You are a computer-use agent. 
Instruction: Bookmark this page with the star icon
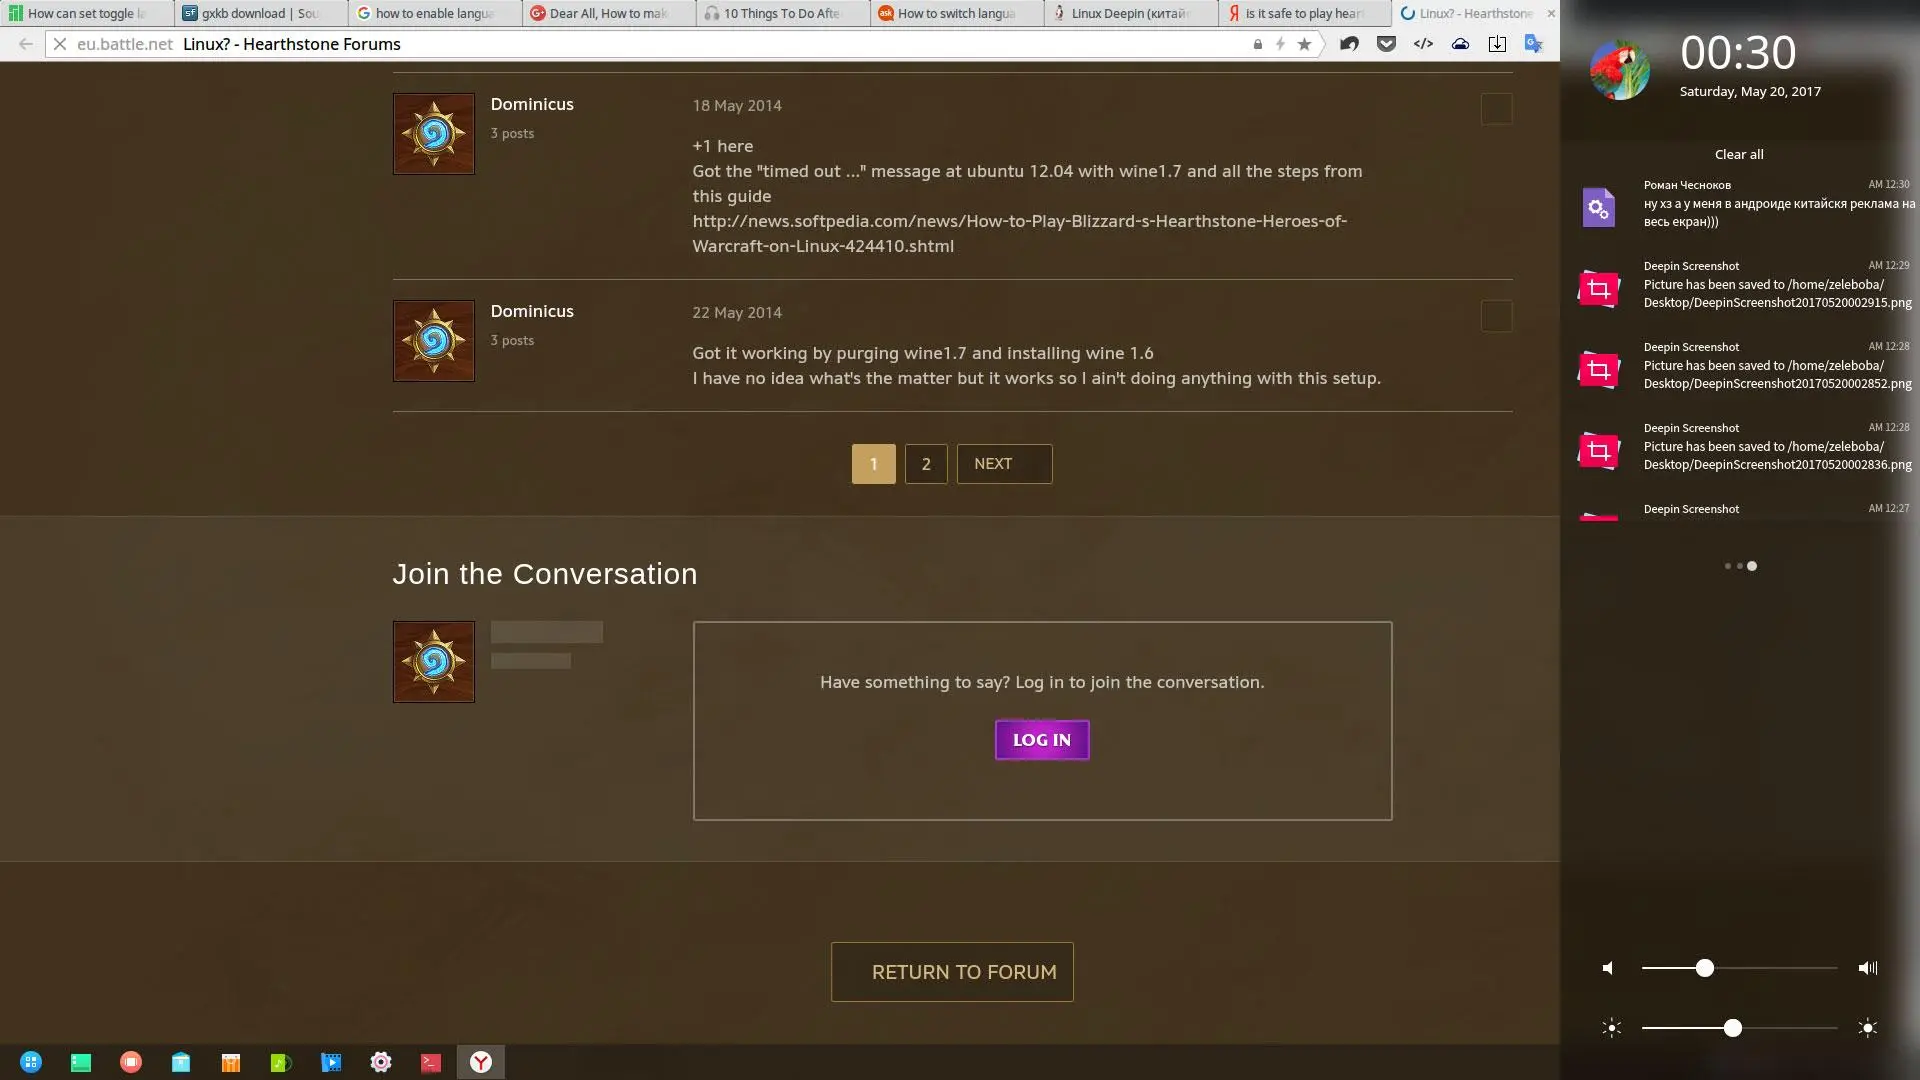pos(1304,44)
